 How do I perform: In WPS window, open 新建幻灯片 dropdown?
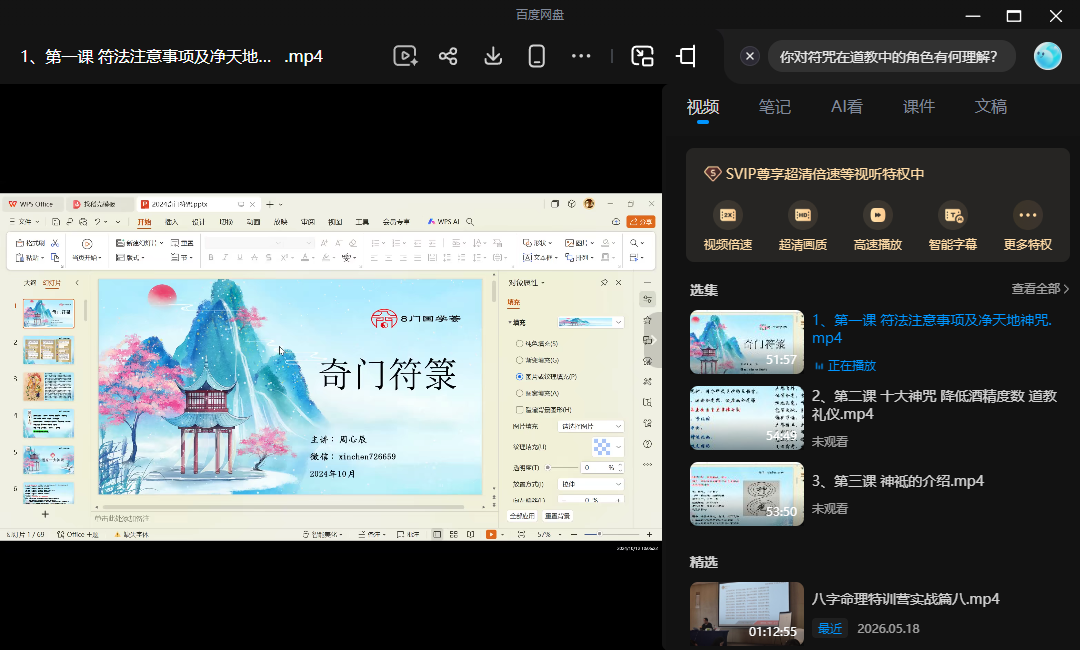coord(139,243)
